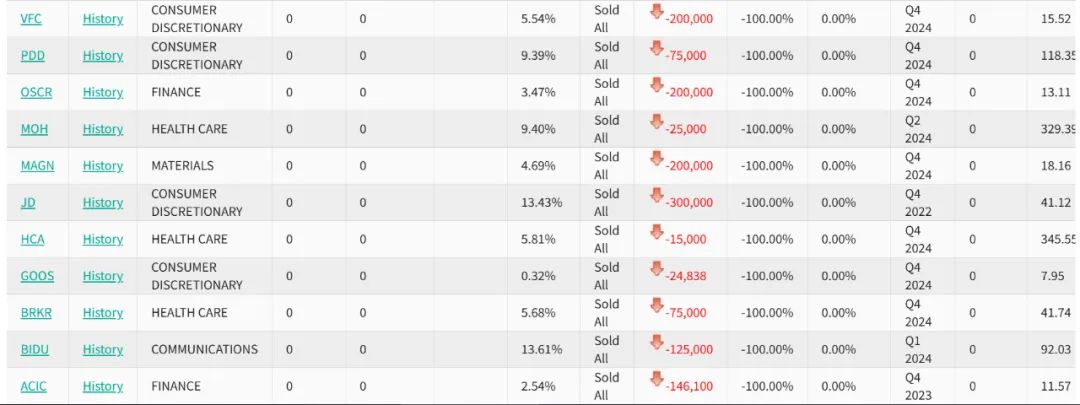View History for OSCR

click(103, 92)
